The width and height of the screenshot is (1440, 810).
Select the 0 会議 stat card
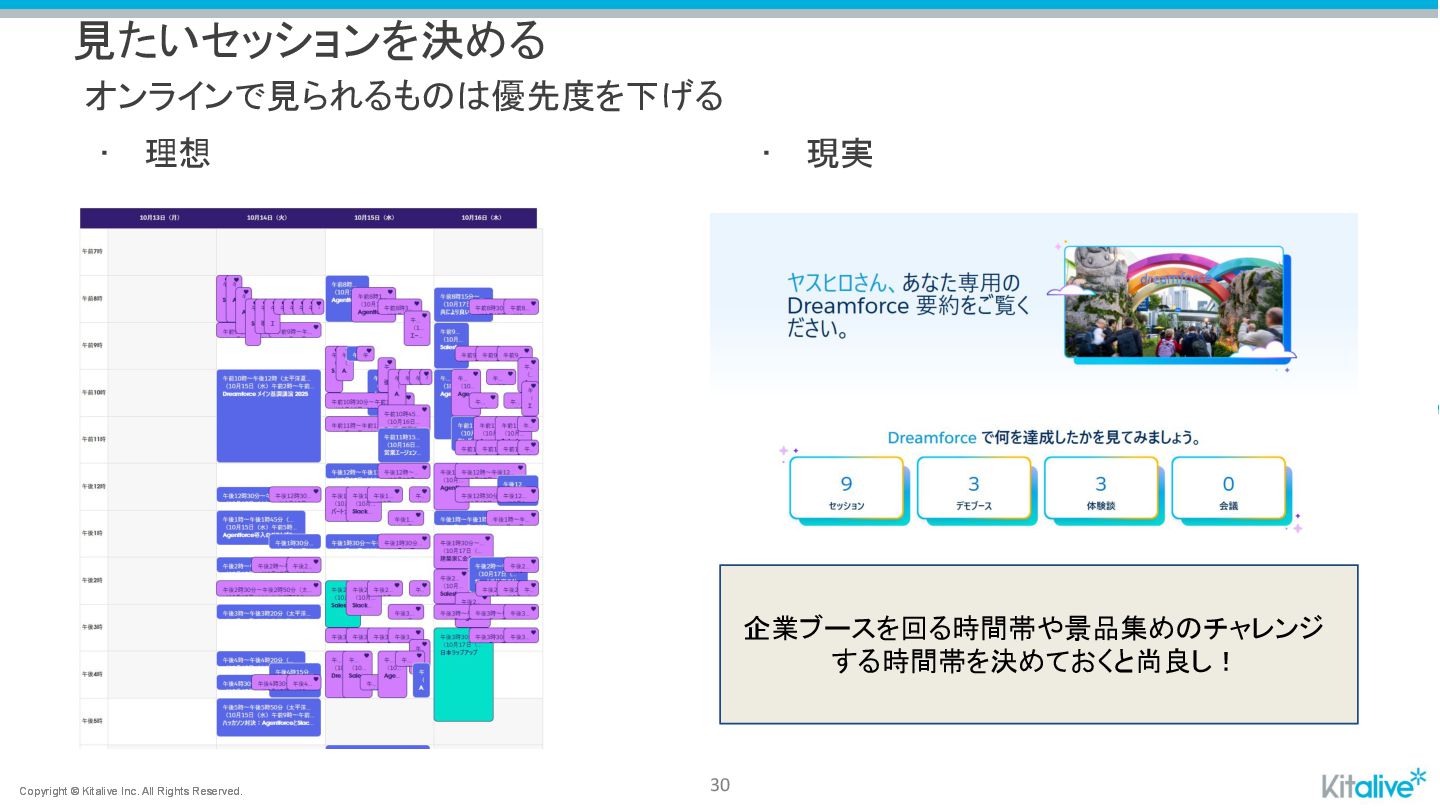[x=1229, y=489]
